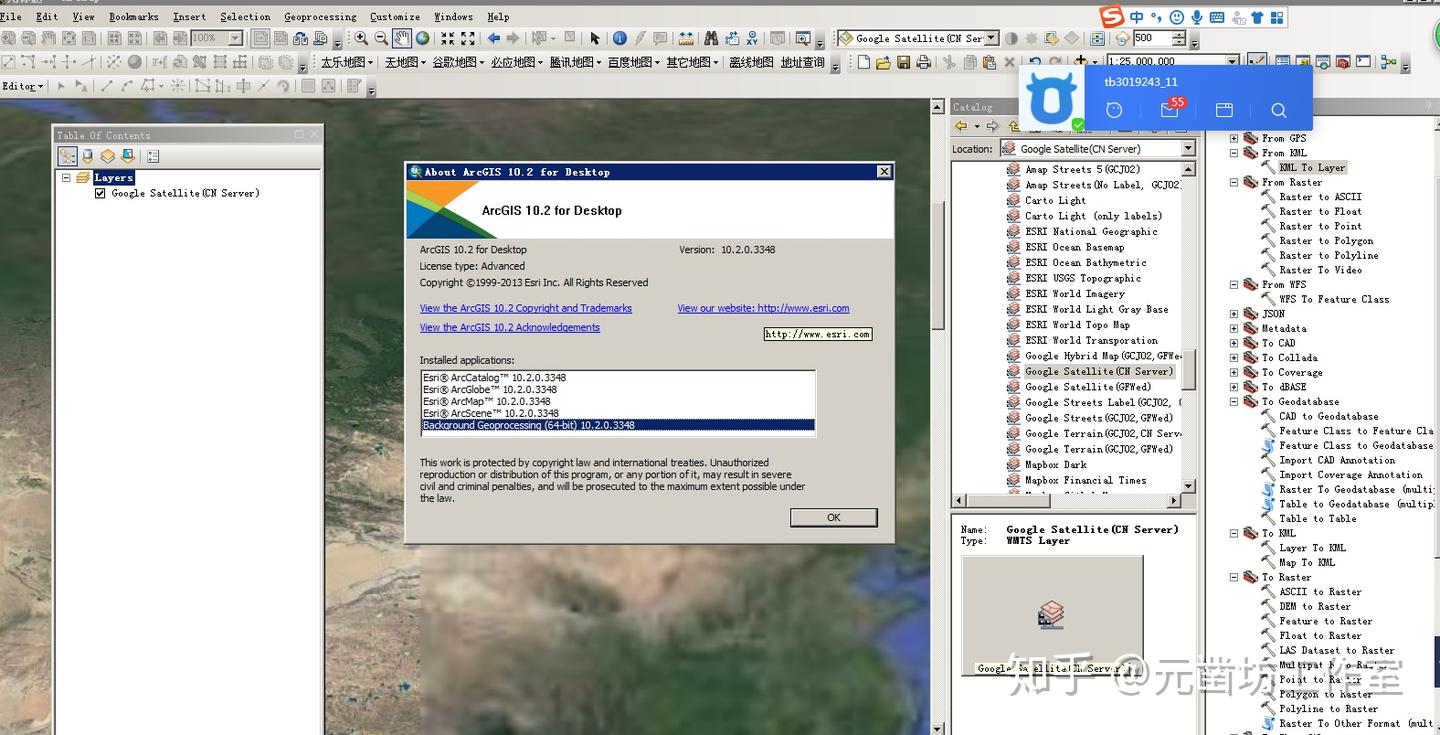Go back to previous extent (blue left arrow)
The height and width of the screenshot is (735, 1440).
tap(493, 38)
